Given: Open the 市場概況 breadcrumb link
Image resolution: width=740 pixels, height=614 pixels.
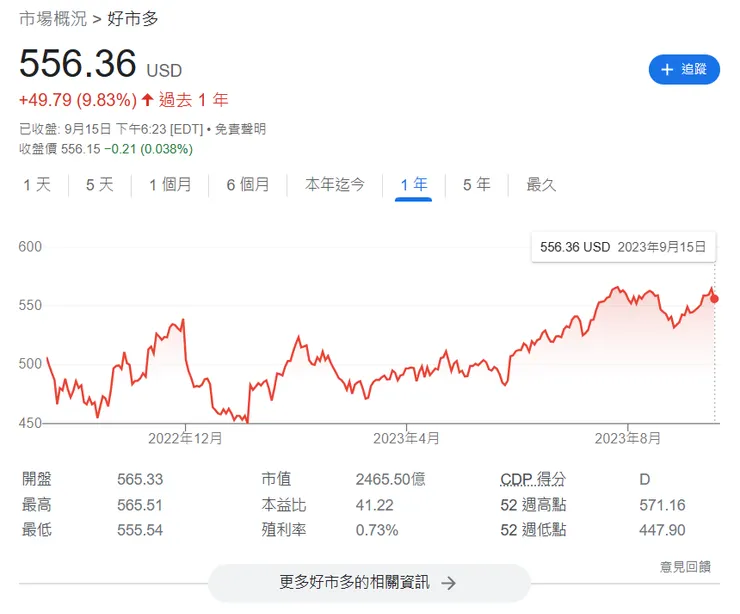Looking at the screenshot, I should pyautogui.click(x=53, y=19).
